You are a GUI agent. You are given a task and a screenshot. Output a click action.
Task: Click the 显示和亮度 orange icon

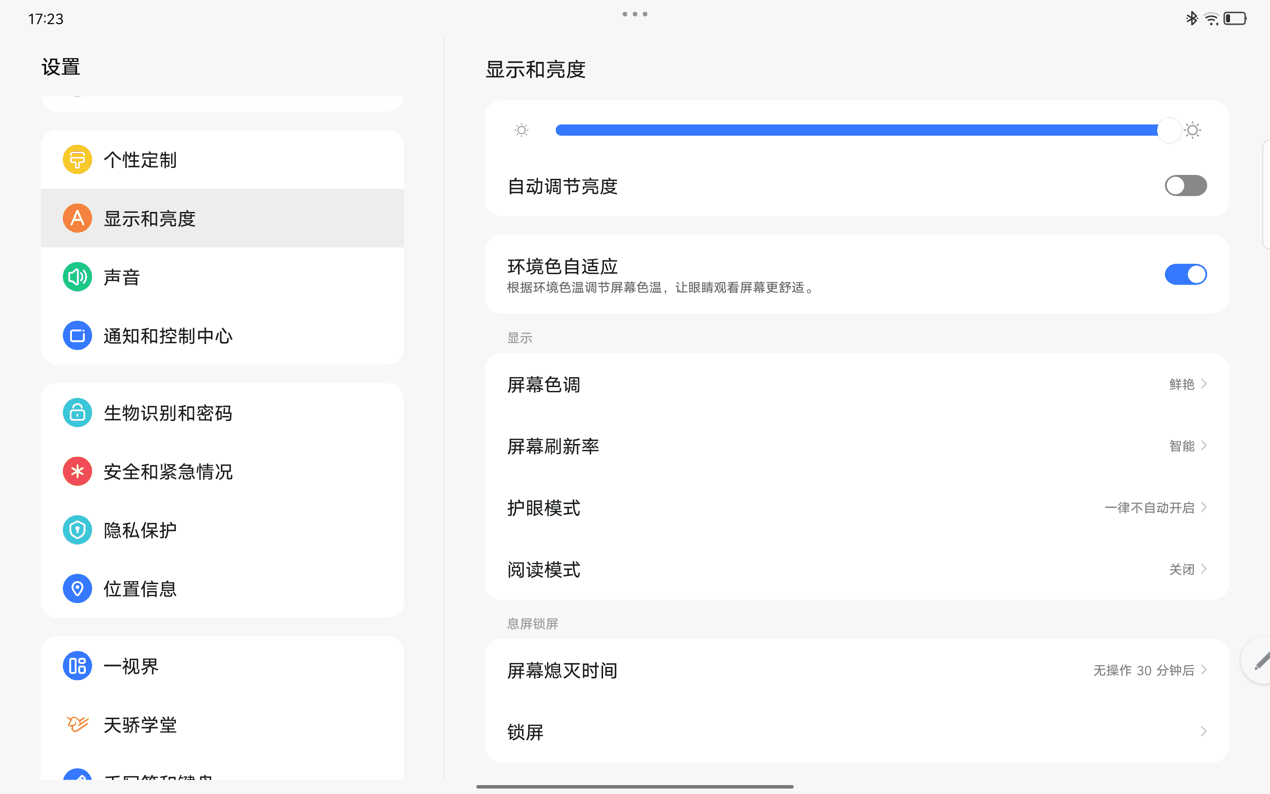tap(77, 217)
